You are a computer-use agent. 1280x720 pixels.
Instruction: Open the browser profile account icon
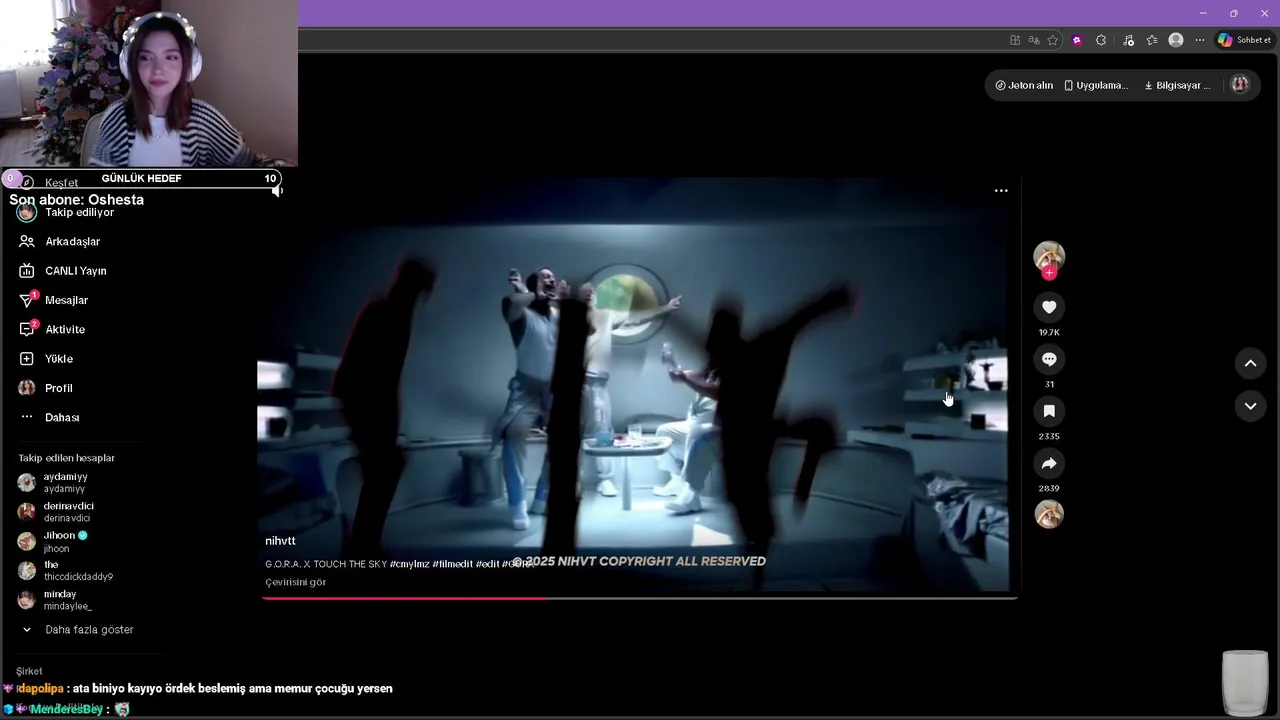pos(1176,40)
